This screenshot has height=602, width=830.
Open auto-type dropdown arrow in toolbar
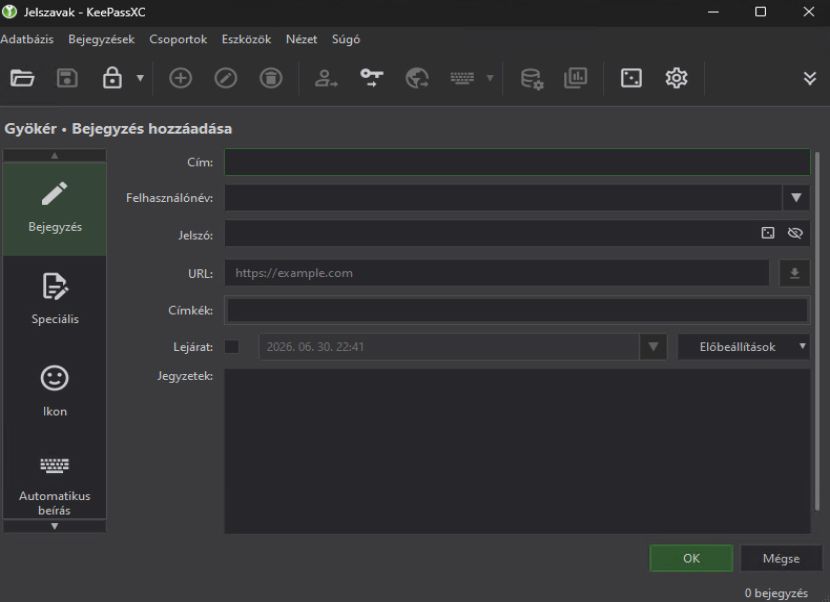click(x=490, y=78)
